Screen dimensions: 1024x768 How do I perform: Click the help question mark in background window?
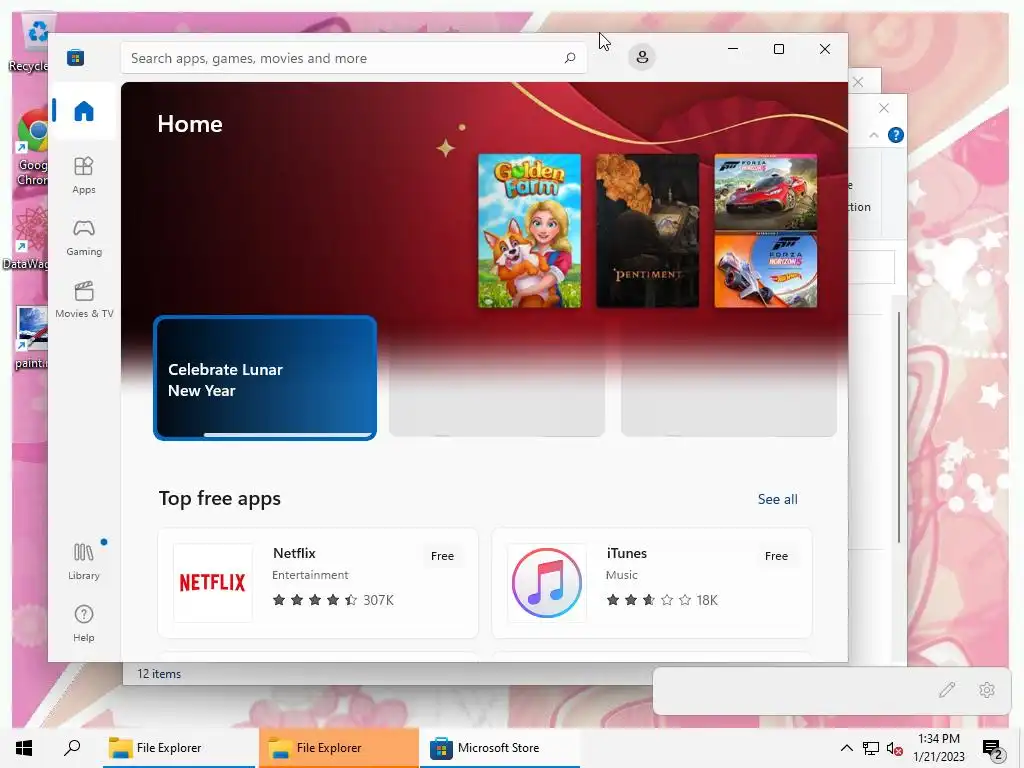(x=895, y=135)
